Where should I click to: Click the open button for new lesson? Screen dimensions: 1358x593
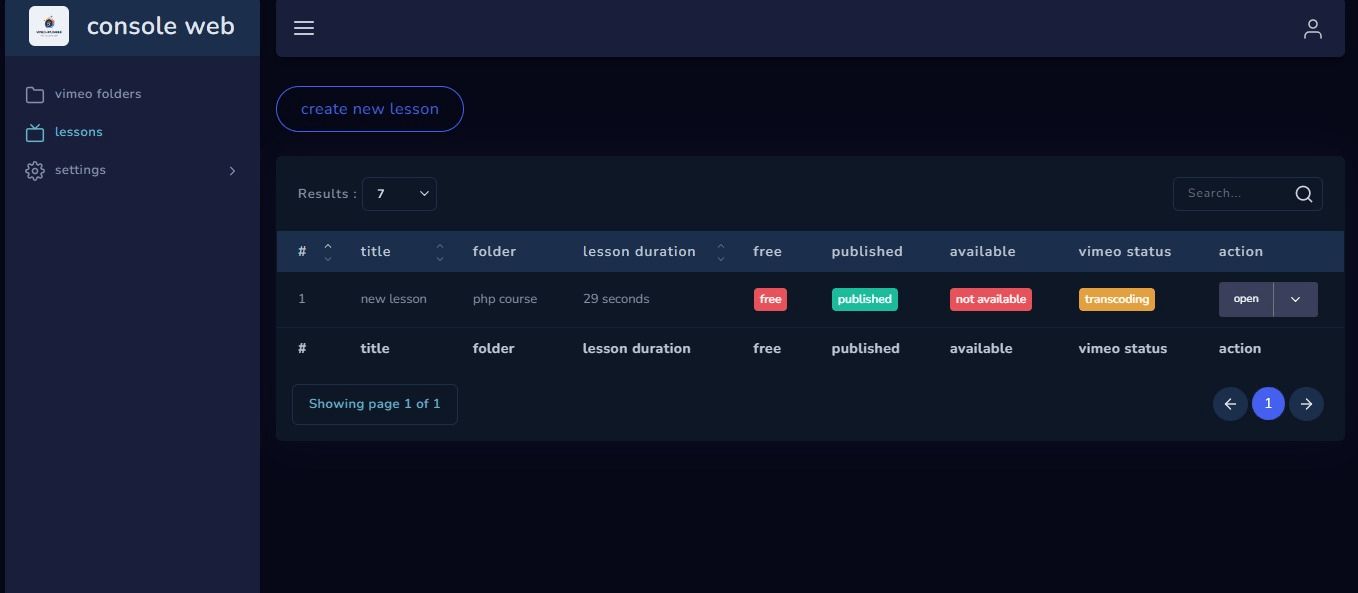[1245, 299]
